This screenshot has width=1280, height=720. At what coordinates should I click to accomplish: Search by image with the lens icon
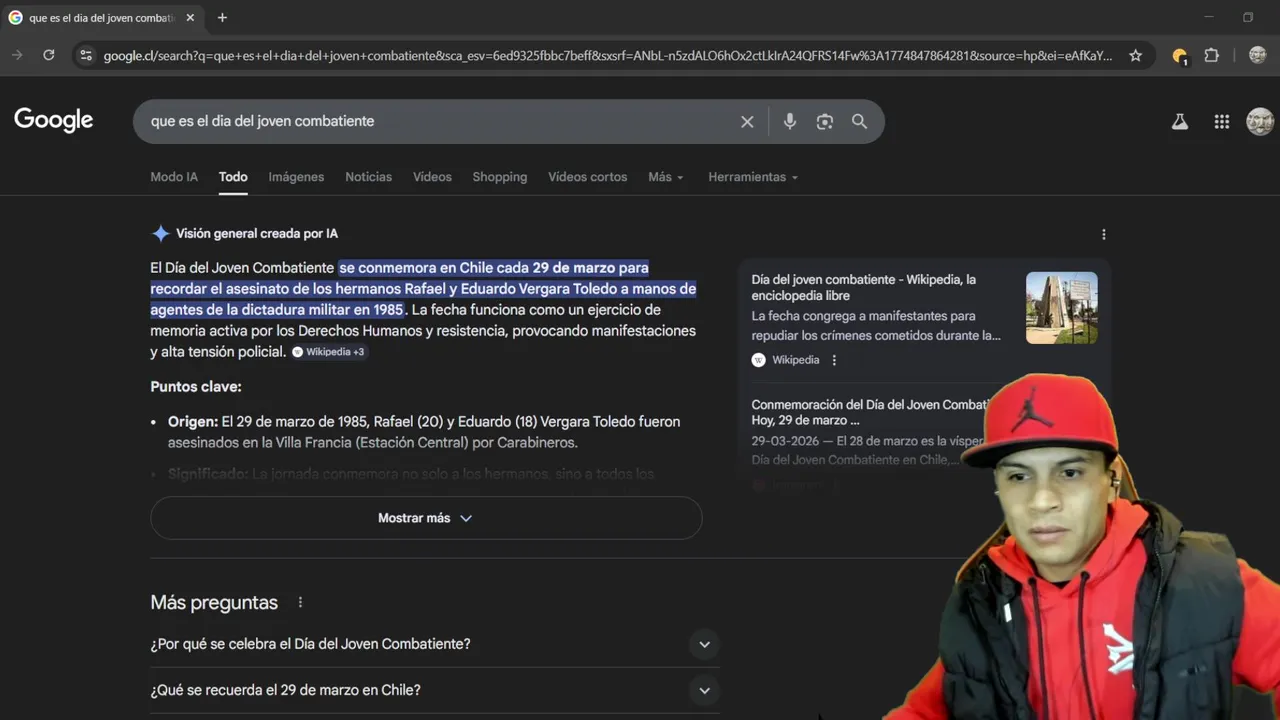click(x=824, y=121)
